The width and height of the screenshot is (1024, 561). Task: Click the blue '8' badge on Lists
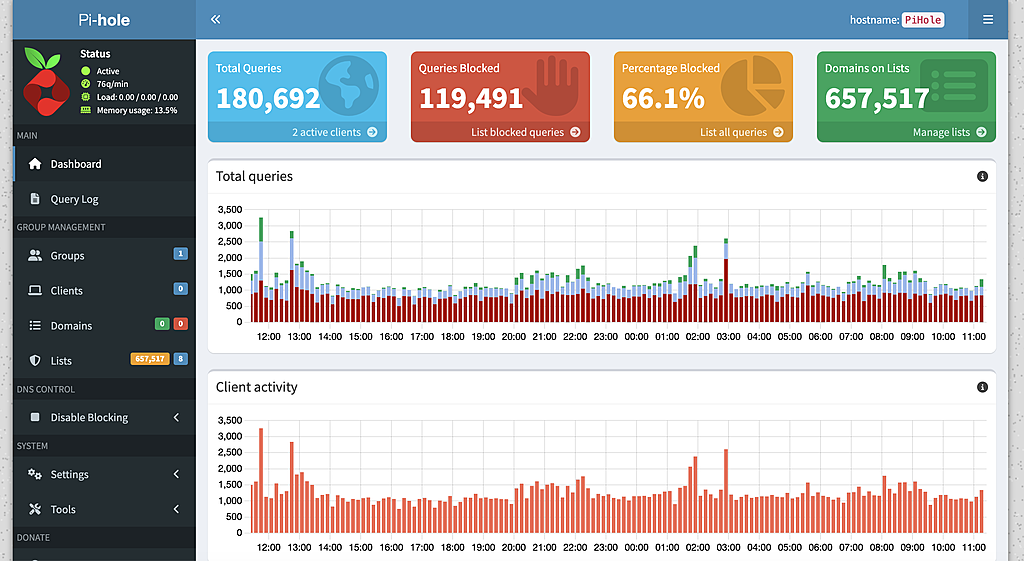pyautogui.click(x=181, y=359)
